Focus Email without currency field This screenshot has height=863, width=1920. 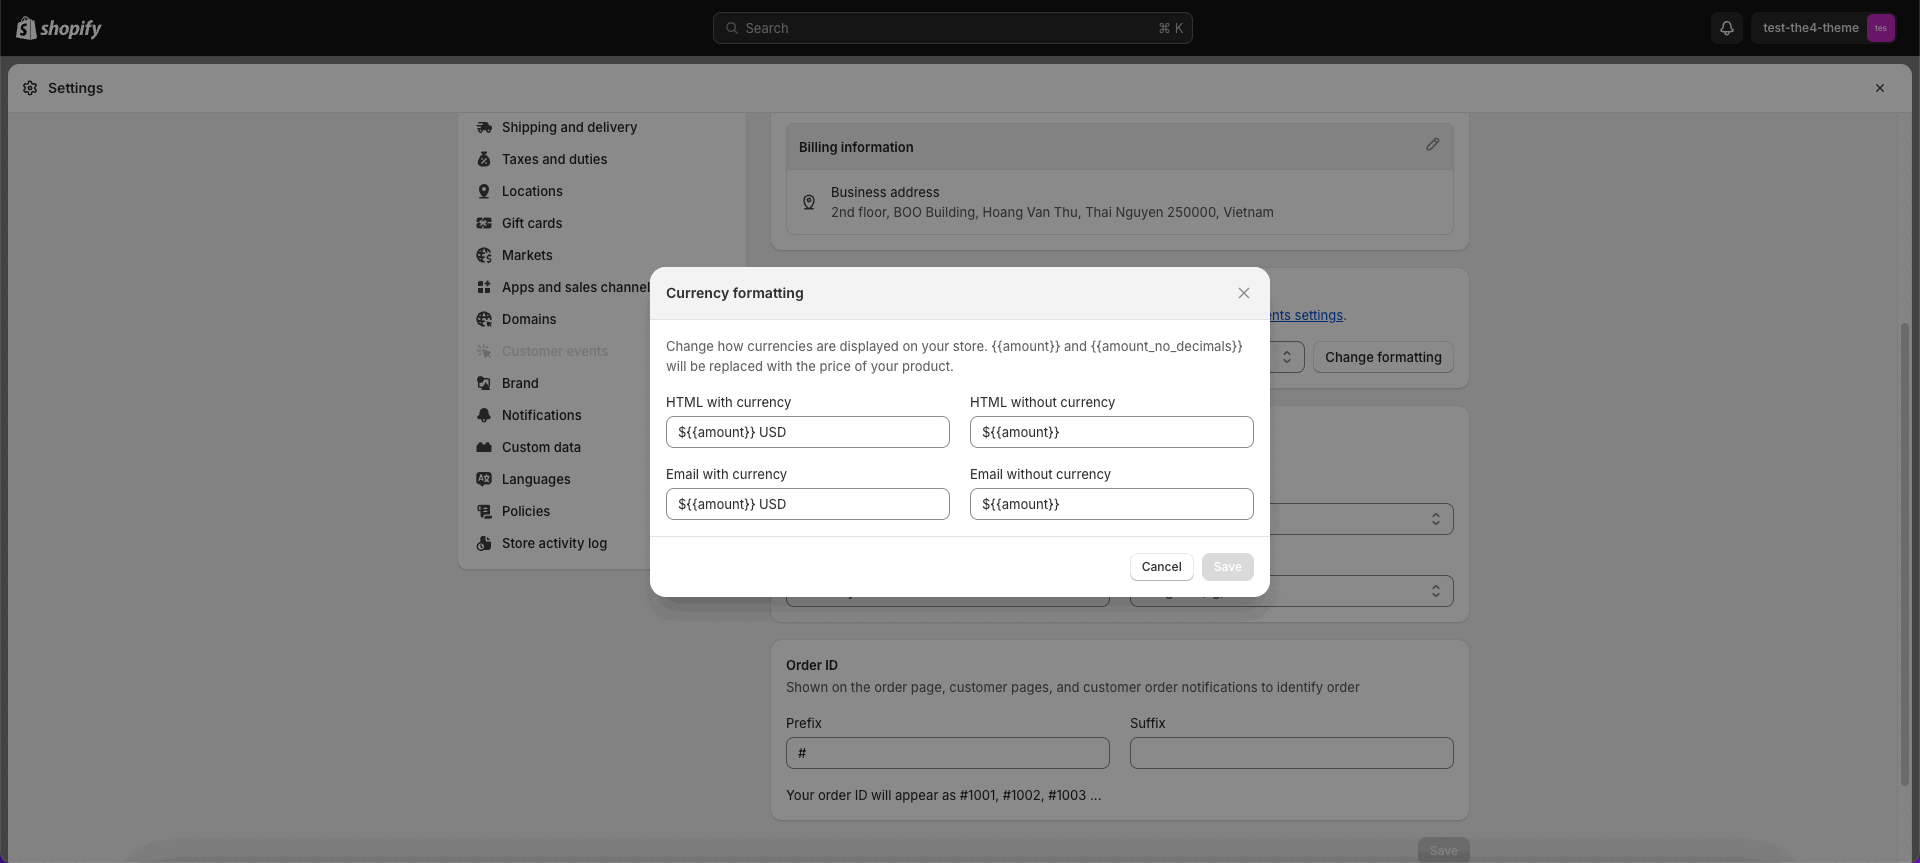[x=1112, y=504]
